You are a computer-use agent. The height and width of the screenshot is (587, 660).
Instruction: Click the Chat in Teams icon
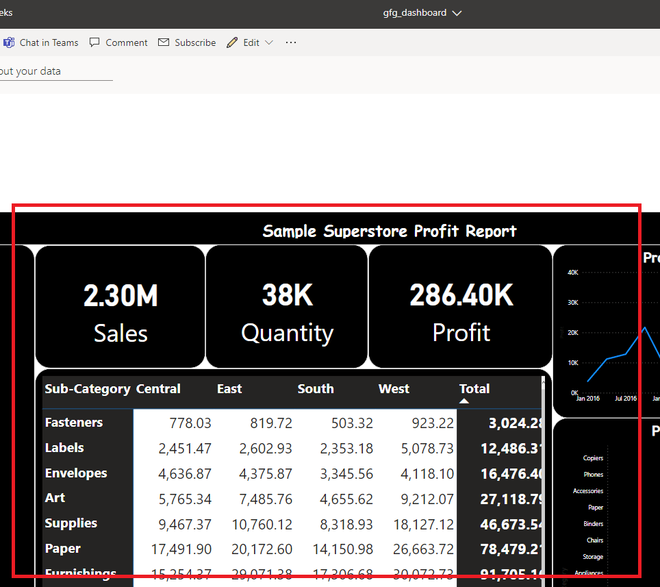point(9,43)
